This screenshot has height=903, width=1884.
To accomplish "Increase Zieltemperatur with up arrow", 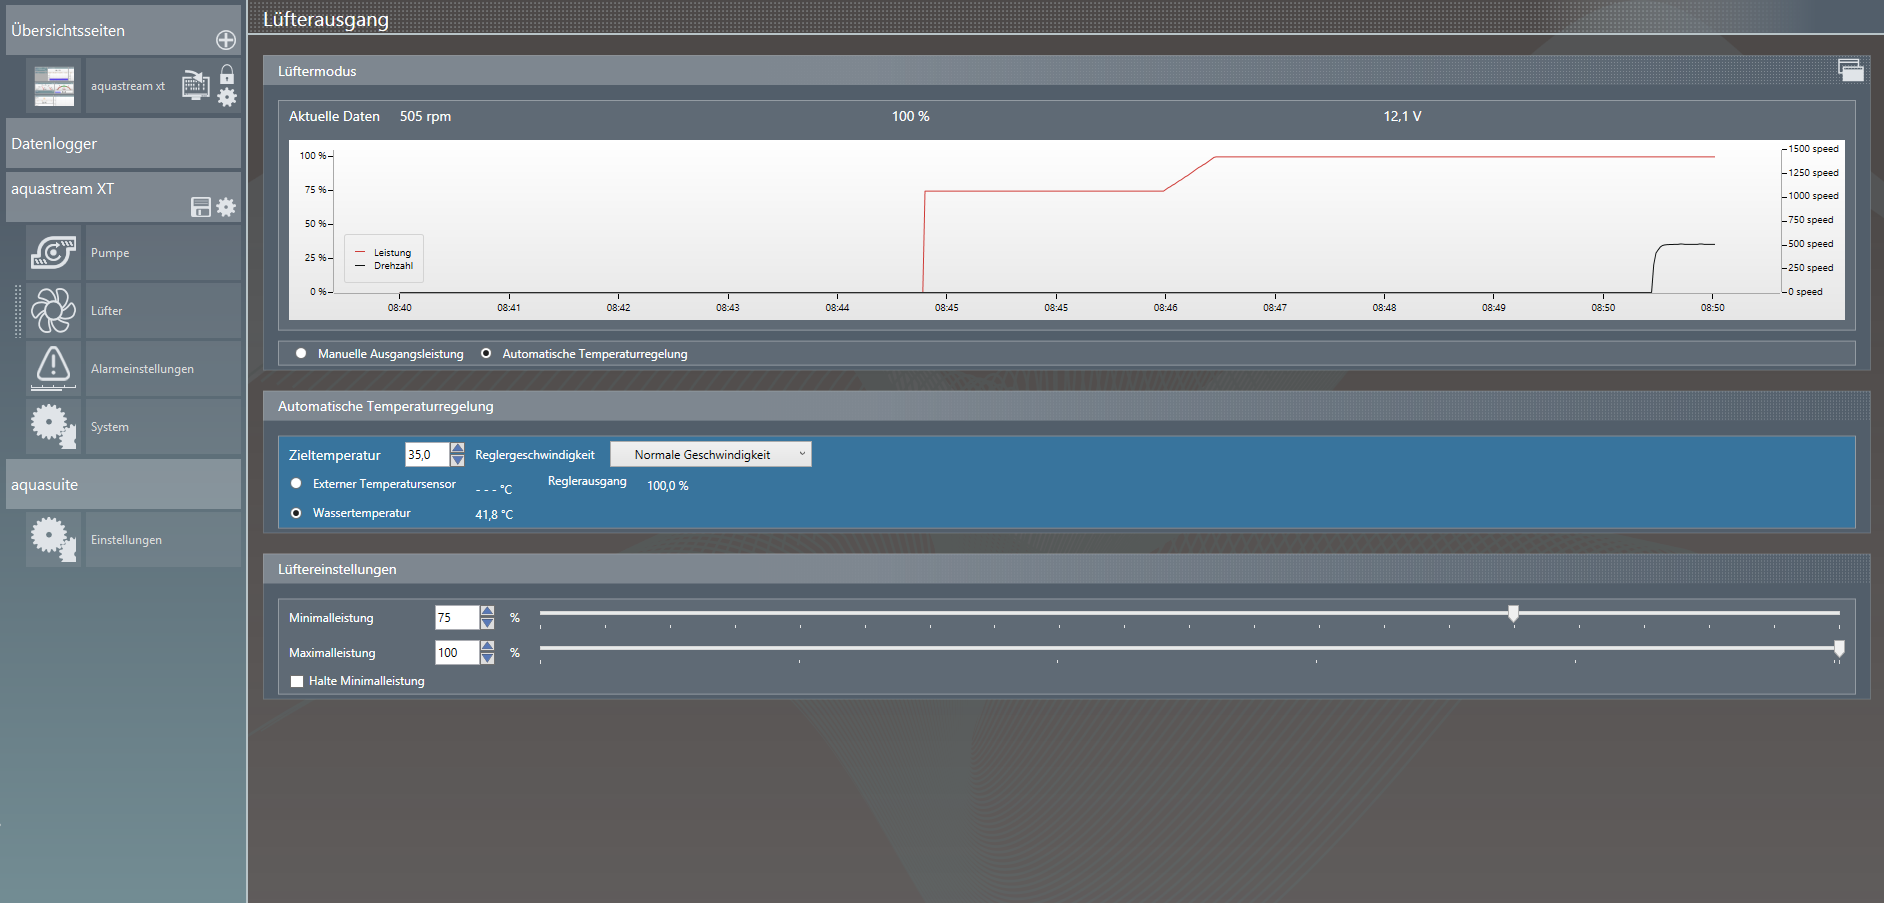I will (x=458, y=449).
